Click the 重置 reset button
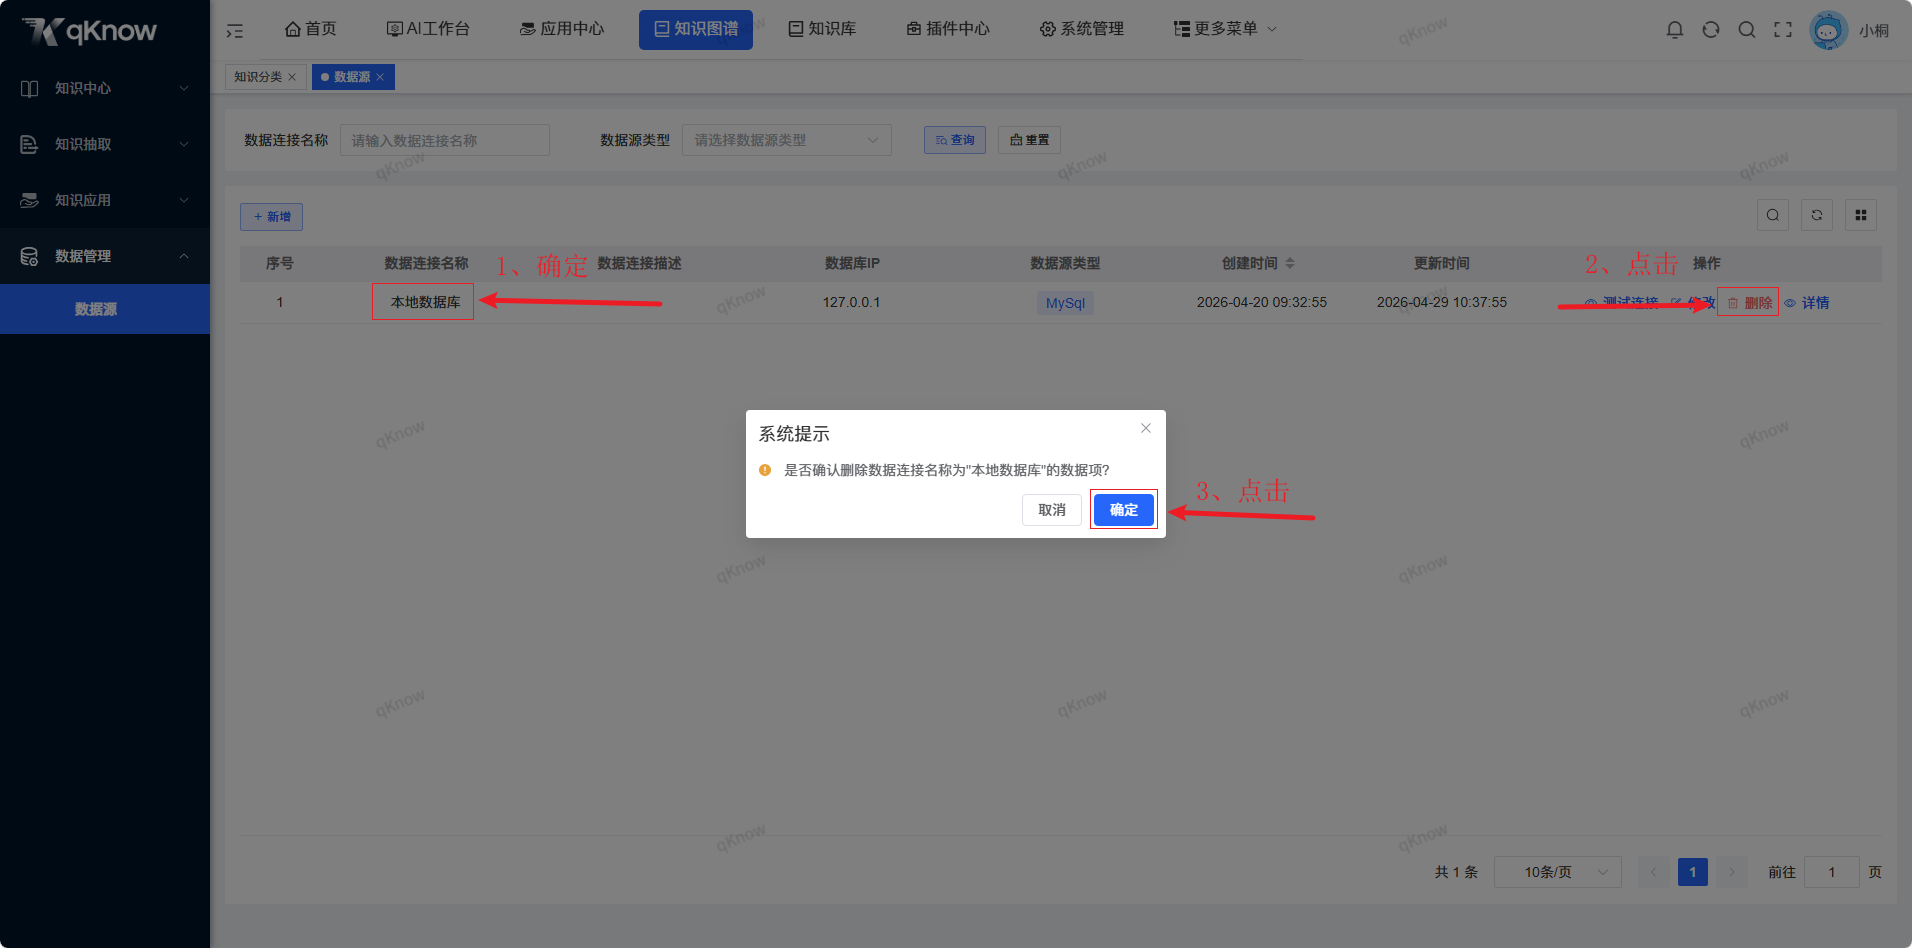The width and height of the screenshot is (1912, 948). (1029, 140)
